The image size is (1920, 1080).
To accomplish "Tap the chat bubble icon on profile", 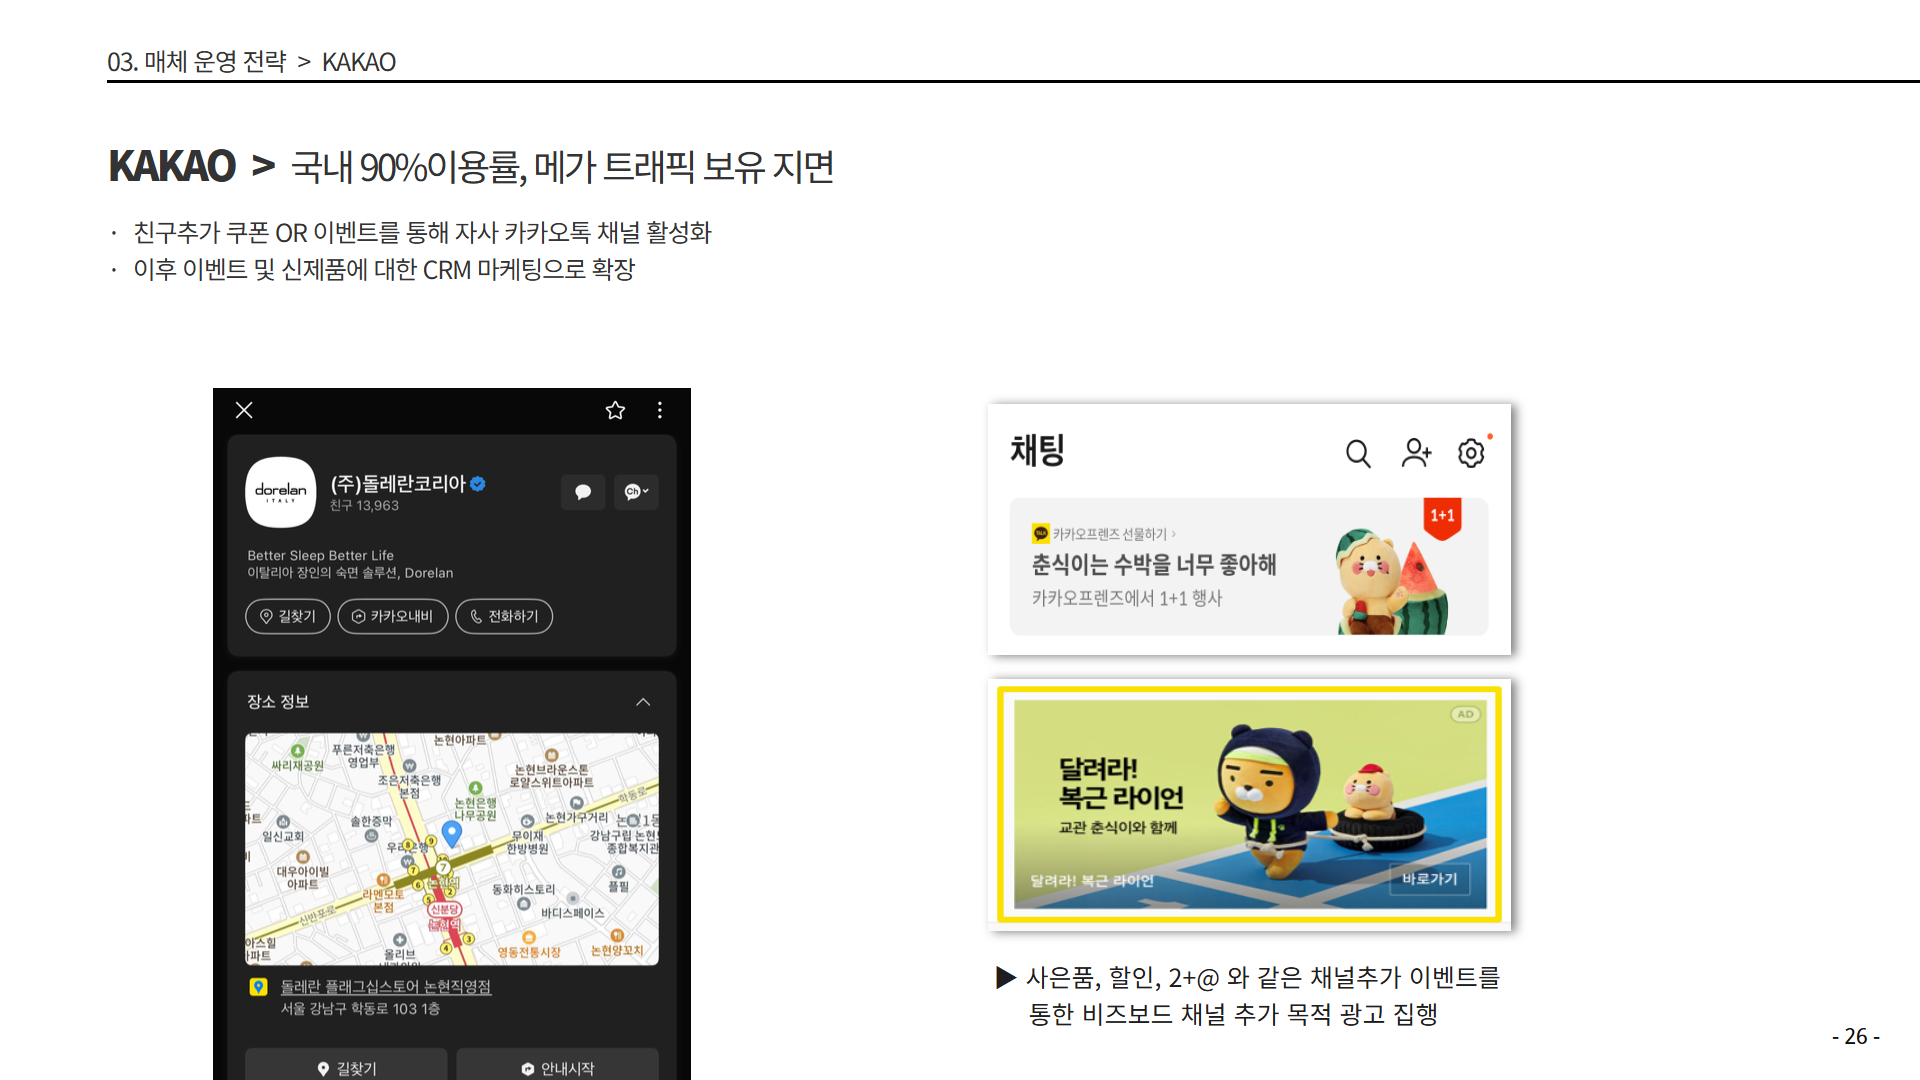I will click(583, 492).
